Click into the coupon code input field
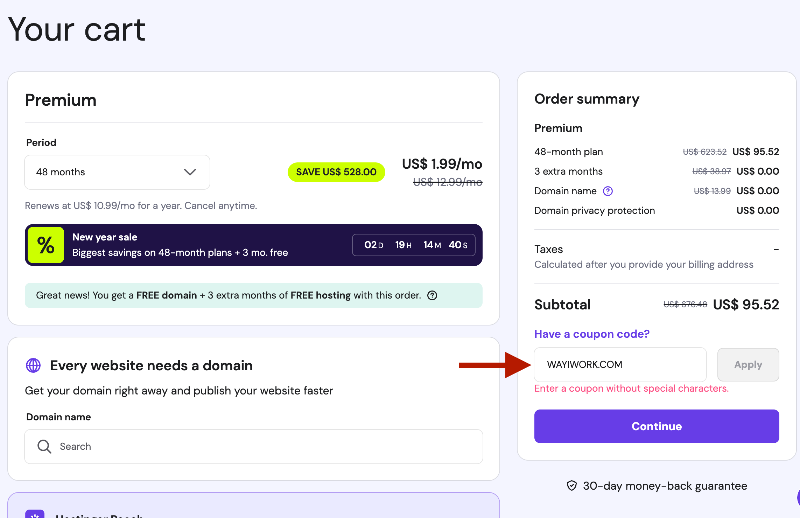 pyautogui.click(x=620, y=365)
